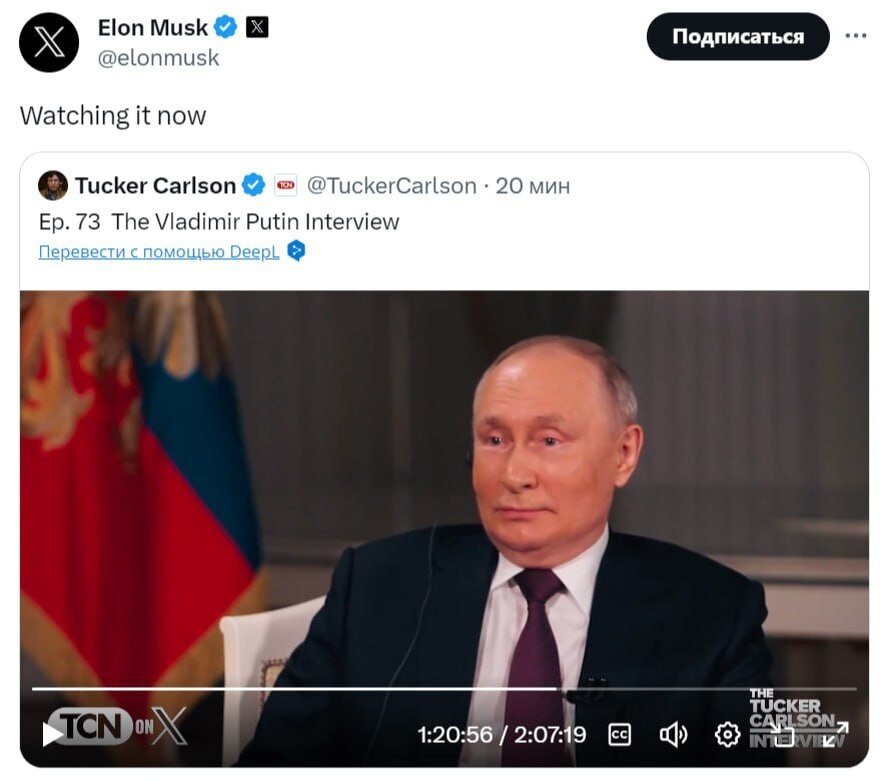Click the TCN logo emoji in Tucker's handle
This screenshot has width=880, height=782.
pos(284,185)
